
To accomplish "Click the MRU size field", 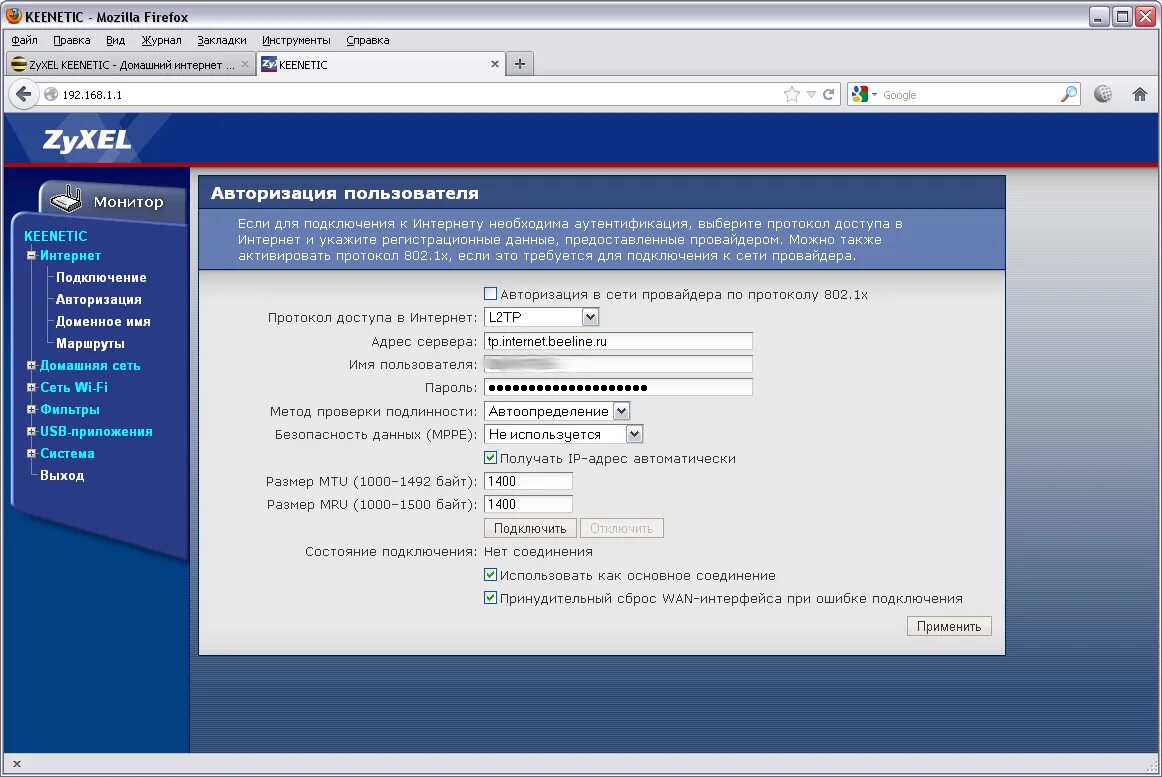I will (528, 504).
